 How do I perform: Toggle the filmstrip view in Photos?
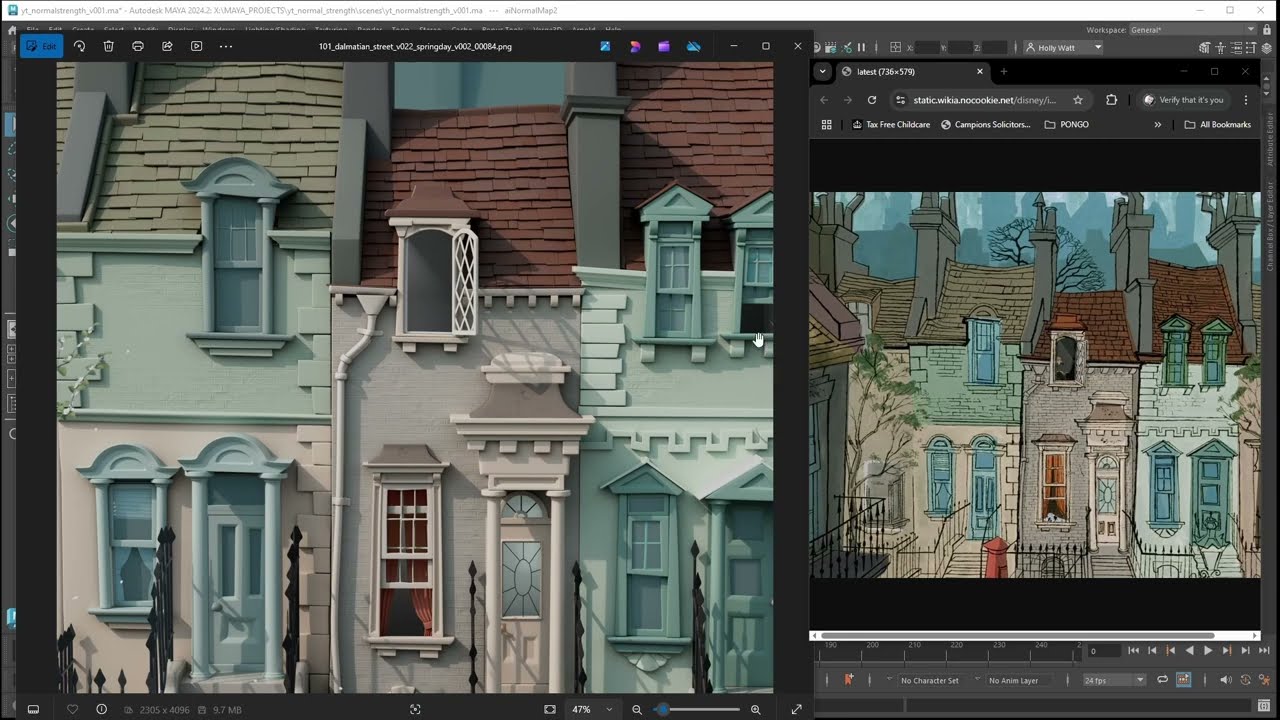click(x=33, y=709)
